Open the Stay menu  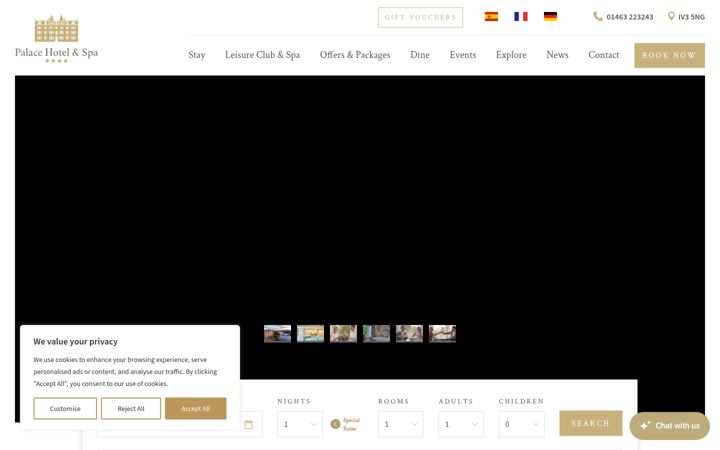(x=197, y=55)
